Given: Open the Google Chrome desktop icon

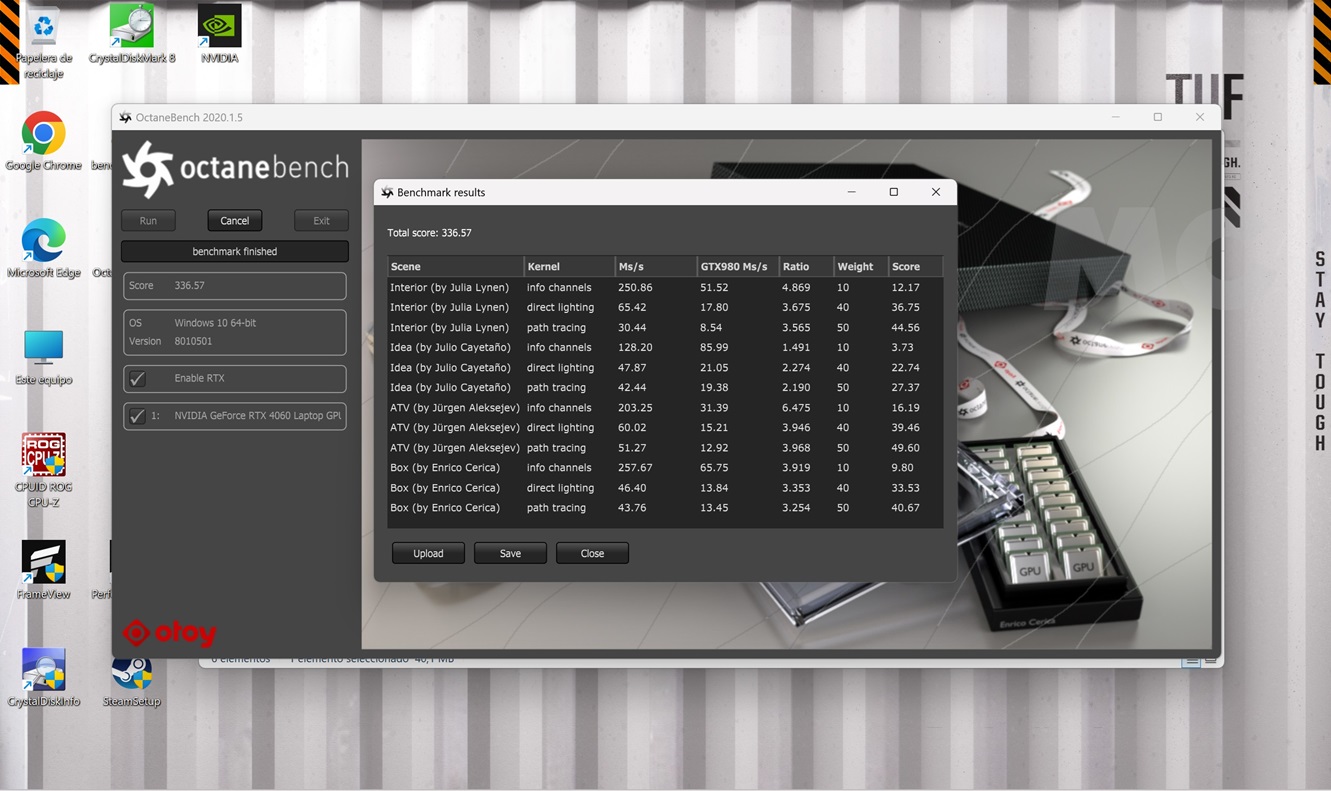Looking at the screenshot, I should pyautogui.click(x=43, y=135).
